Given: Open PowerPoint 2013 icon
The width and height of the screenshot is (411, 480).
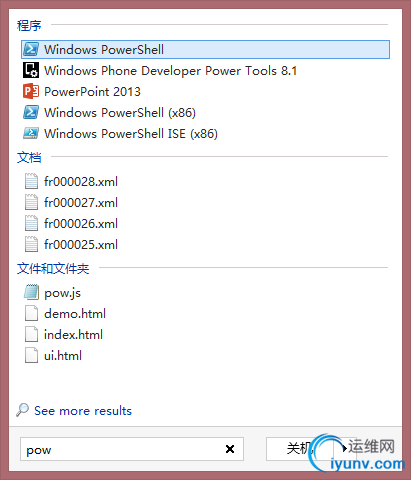Looking at the screenshot, I should click(31, 91).
